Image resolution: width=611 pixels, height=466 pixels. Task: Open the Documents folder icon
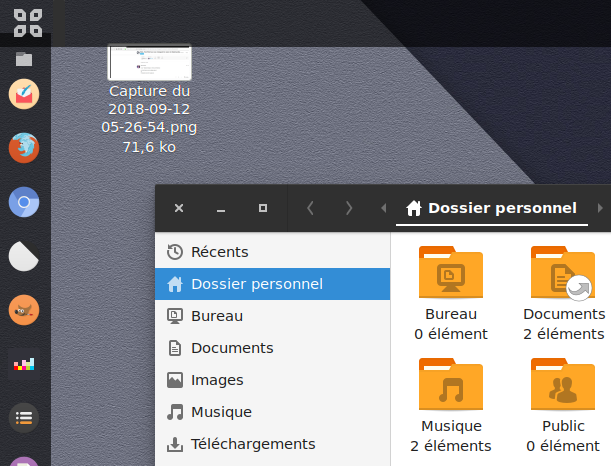(562, 275)
